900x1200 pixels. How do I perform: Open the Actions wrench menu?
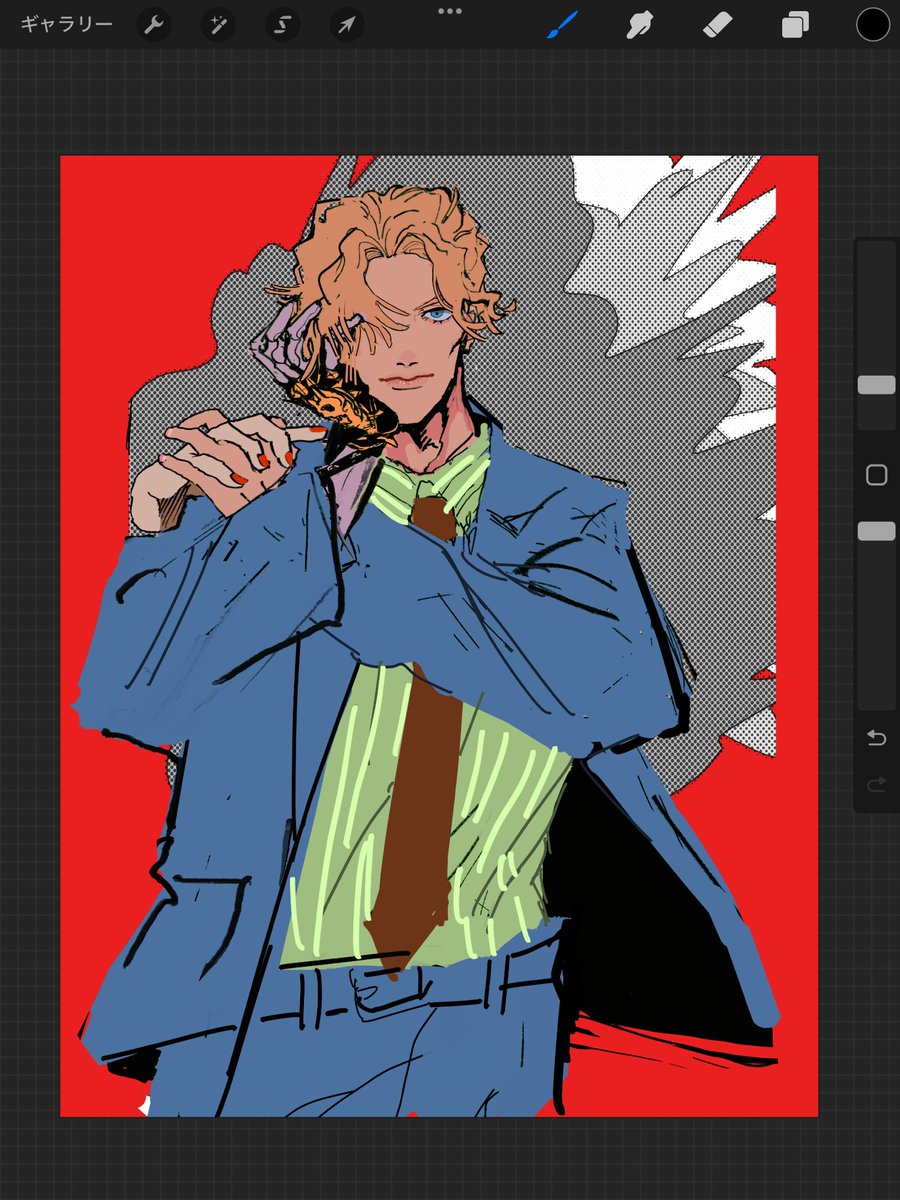152,25
